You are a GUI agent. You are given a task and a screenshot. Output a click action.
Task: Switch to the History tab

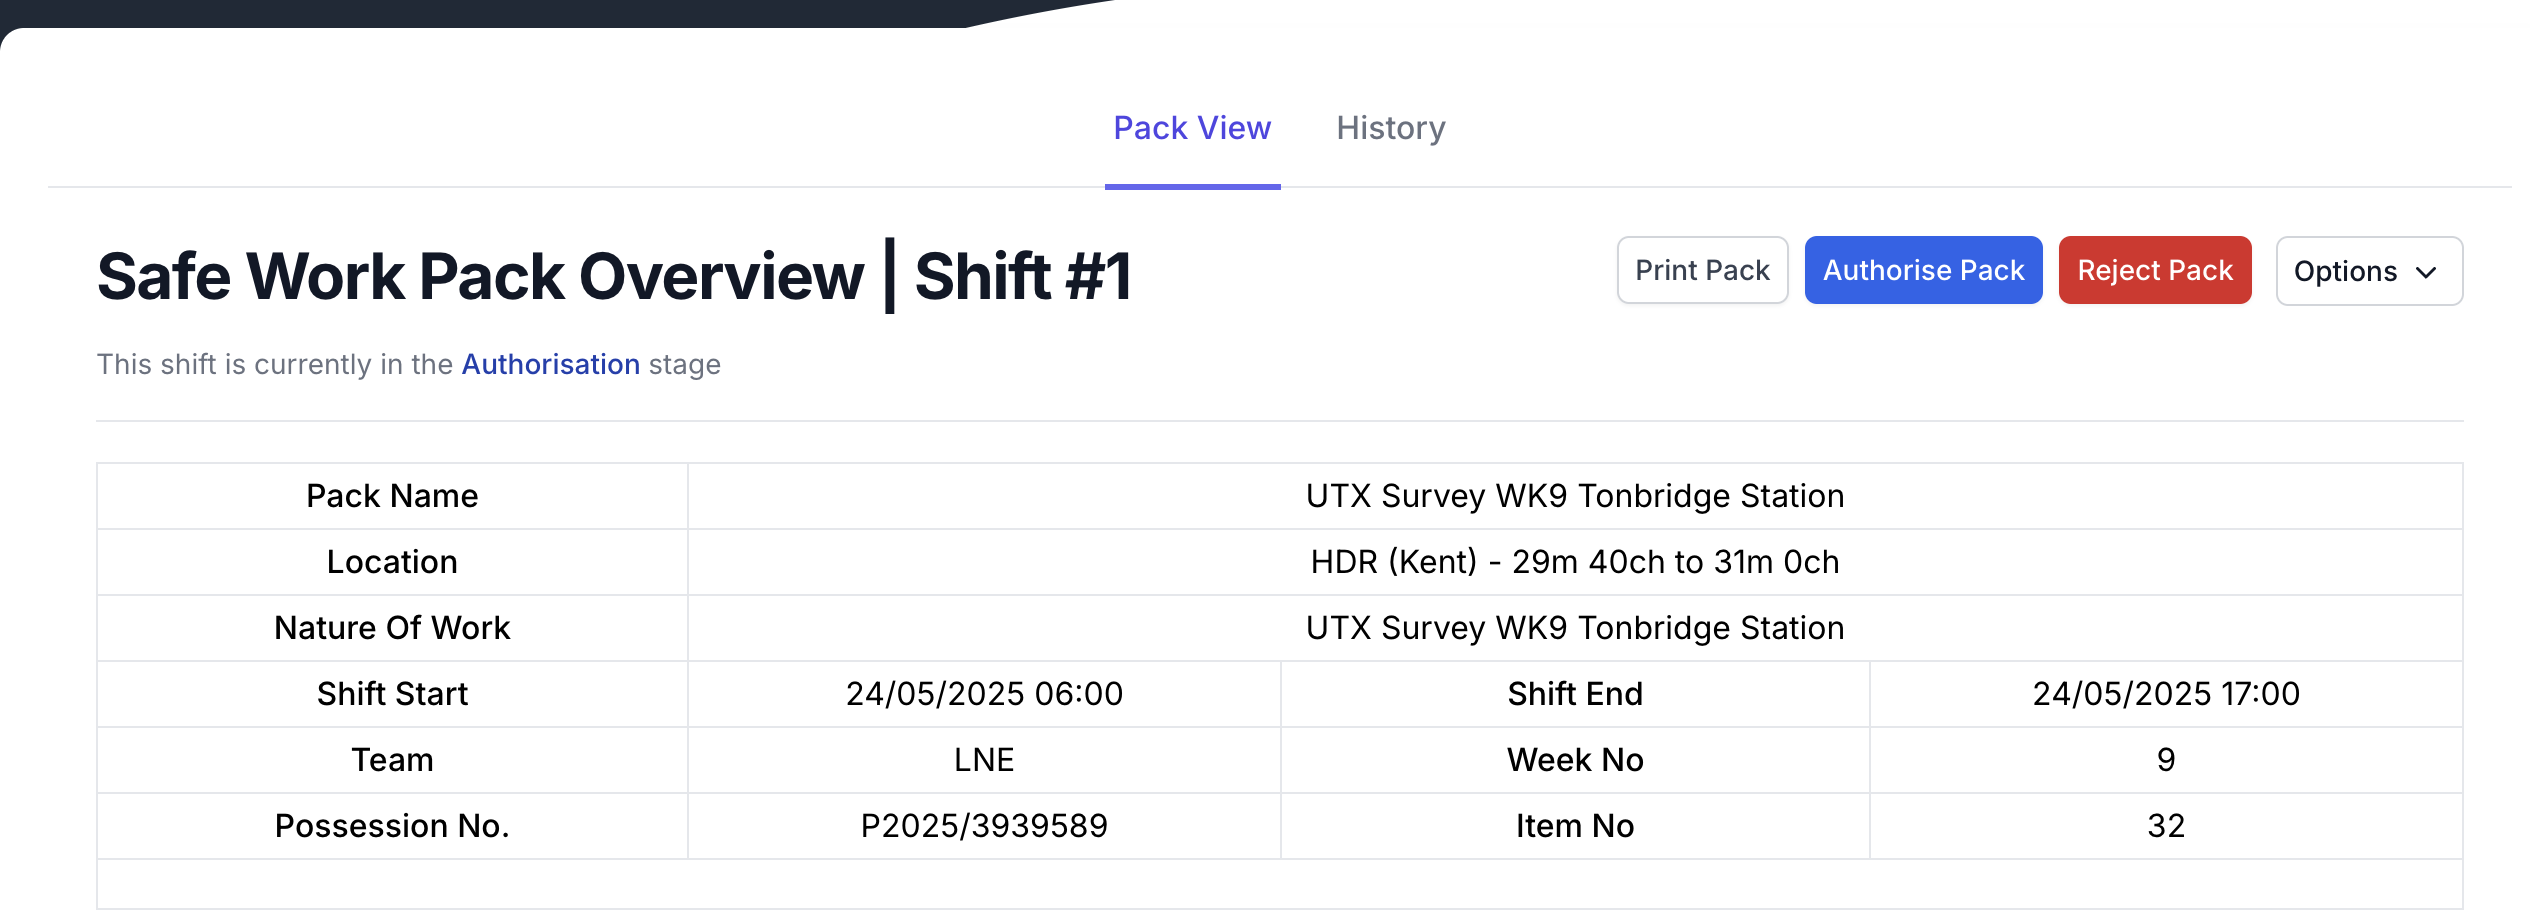[x=1390, y=128]
